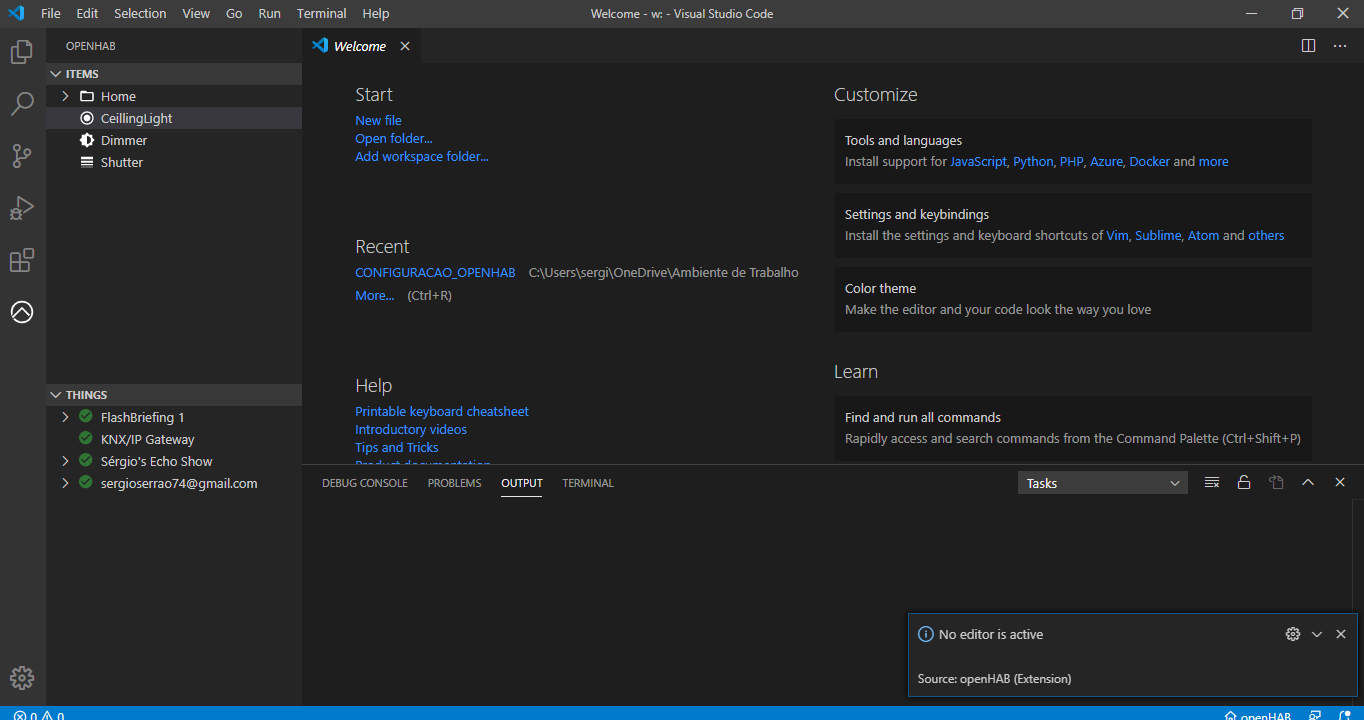Clear the output panel
This screenshot has height=720, width=1364.
[1212, 483]
